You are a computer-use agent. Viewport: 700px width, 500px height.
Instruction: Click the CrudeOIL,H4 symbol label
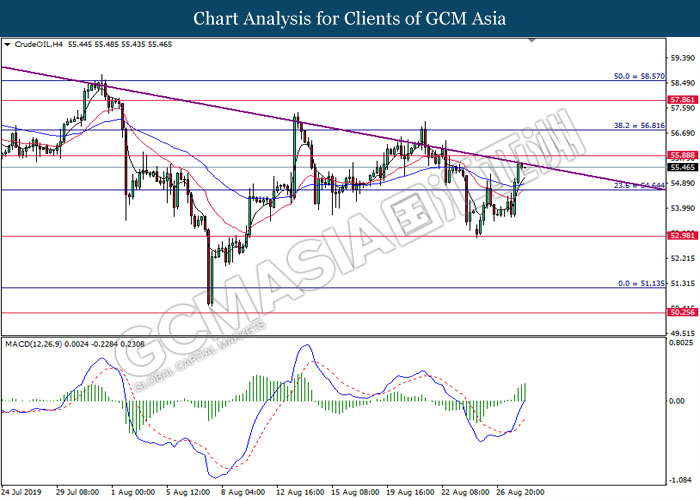[x=40, y=45]
